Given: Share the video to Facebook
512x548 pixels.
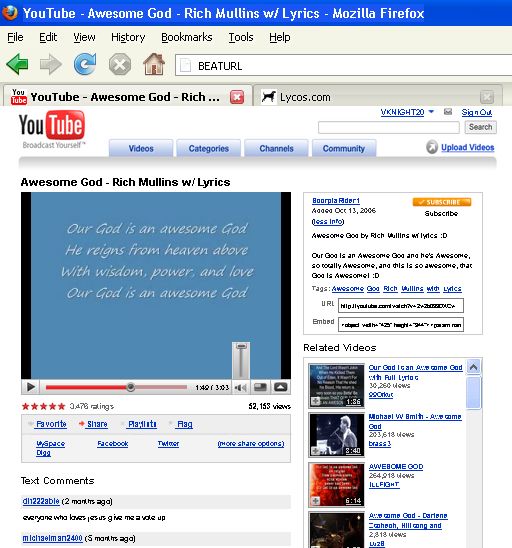Looking at the screenshot, I should click(x=113, y=444).
